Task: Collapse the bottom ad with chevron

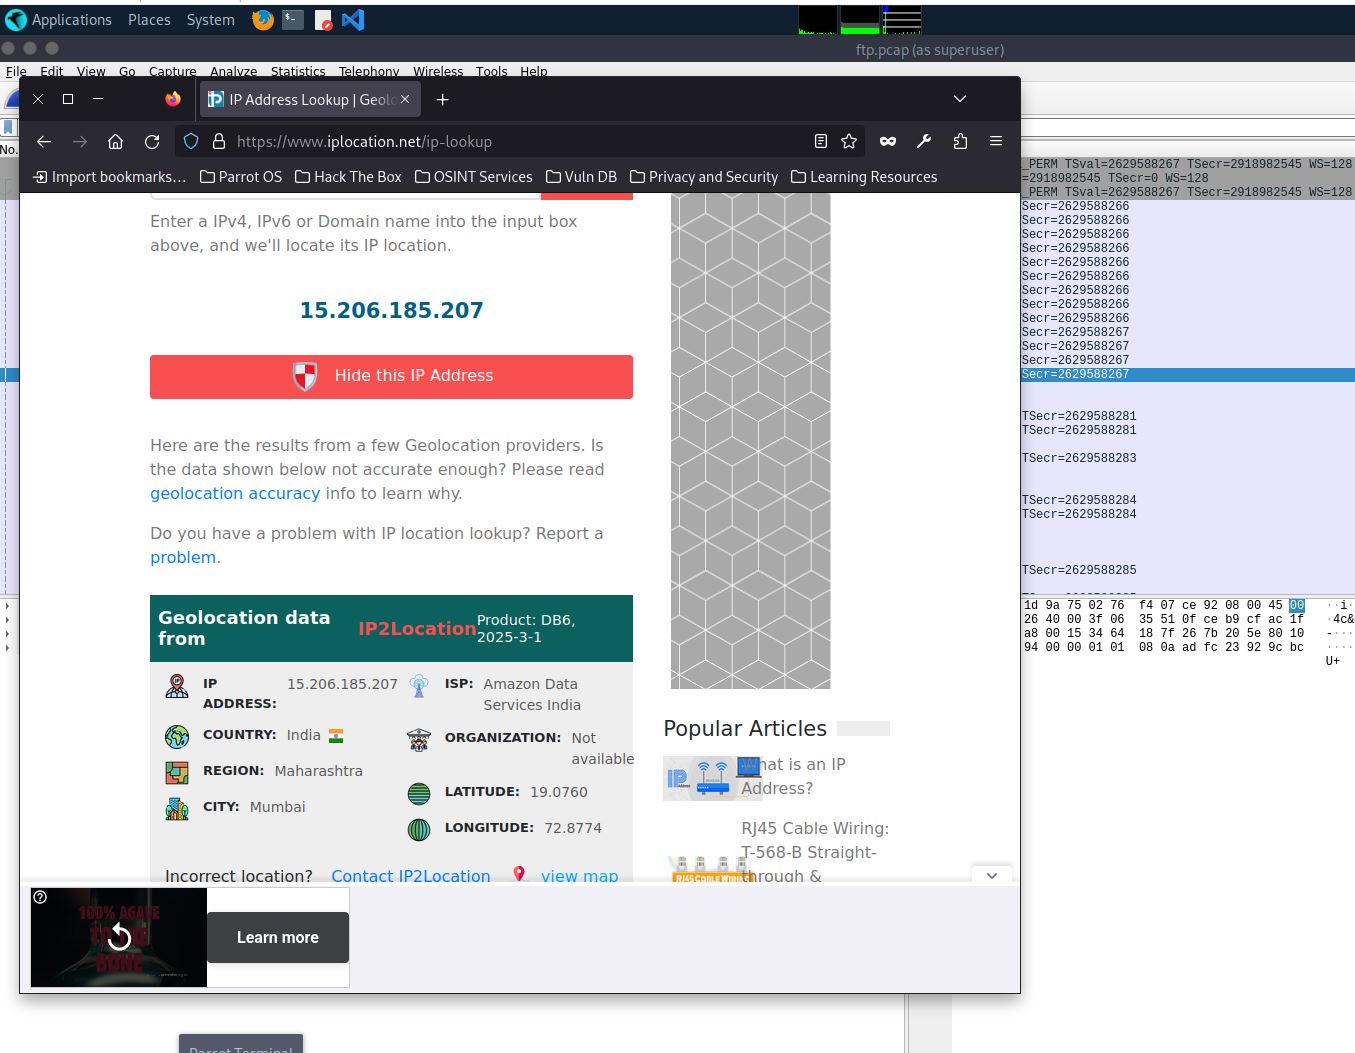Action: tap(992, 875)
